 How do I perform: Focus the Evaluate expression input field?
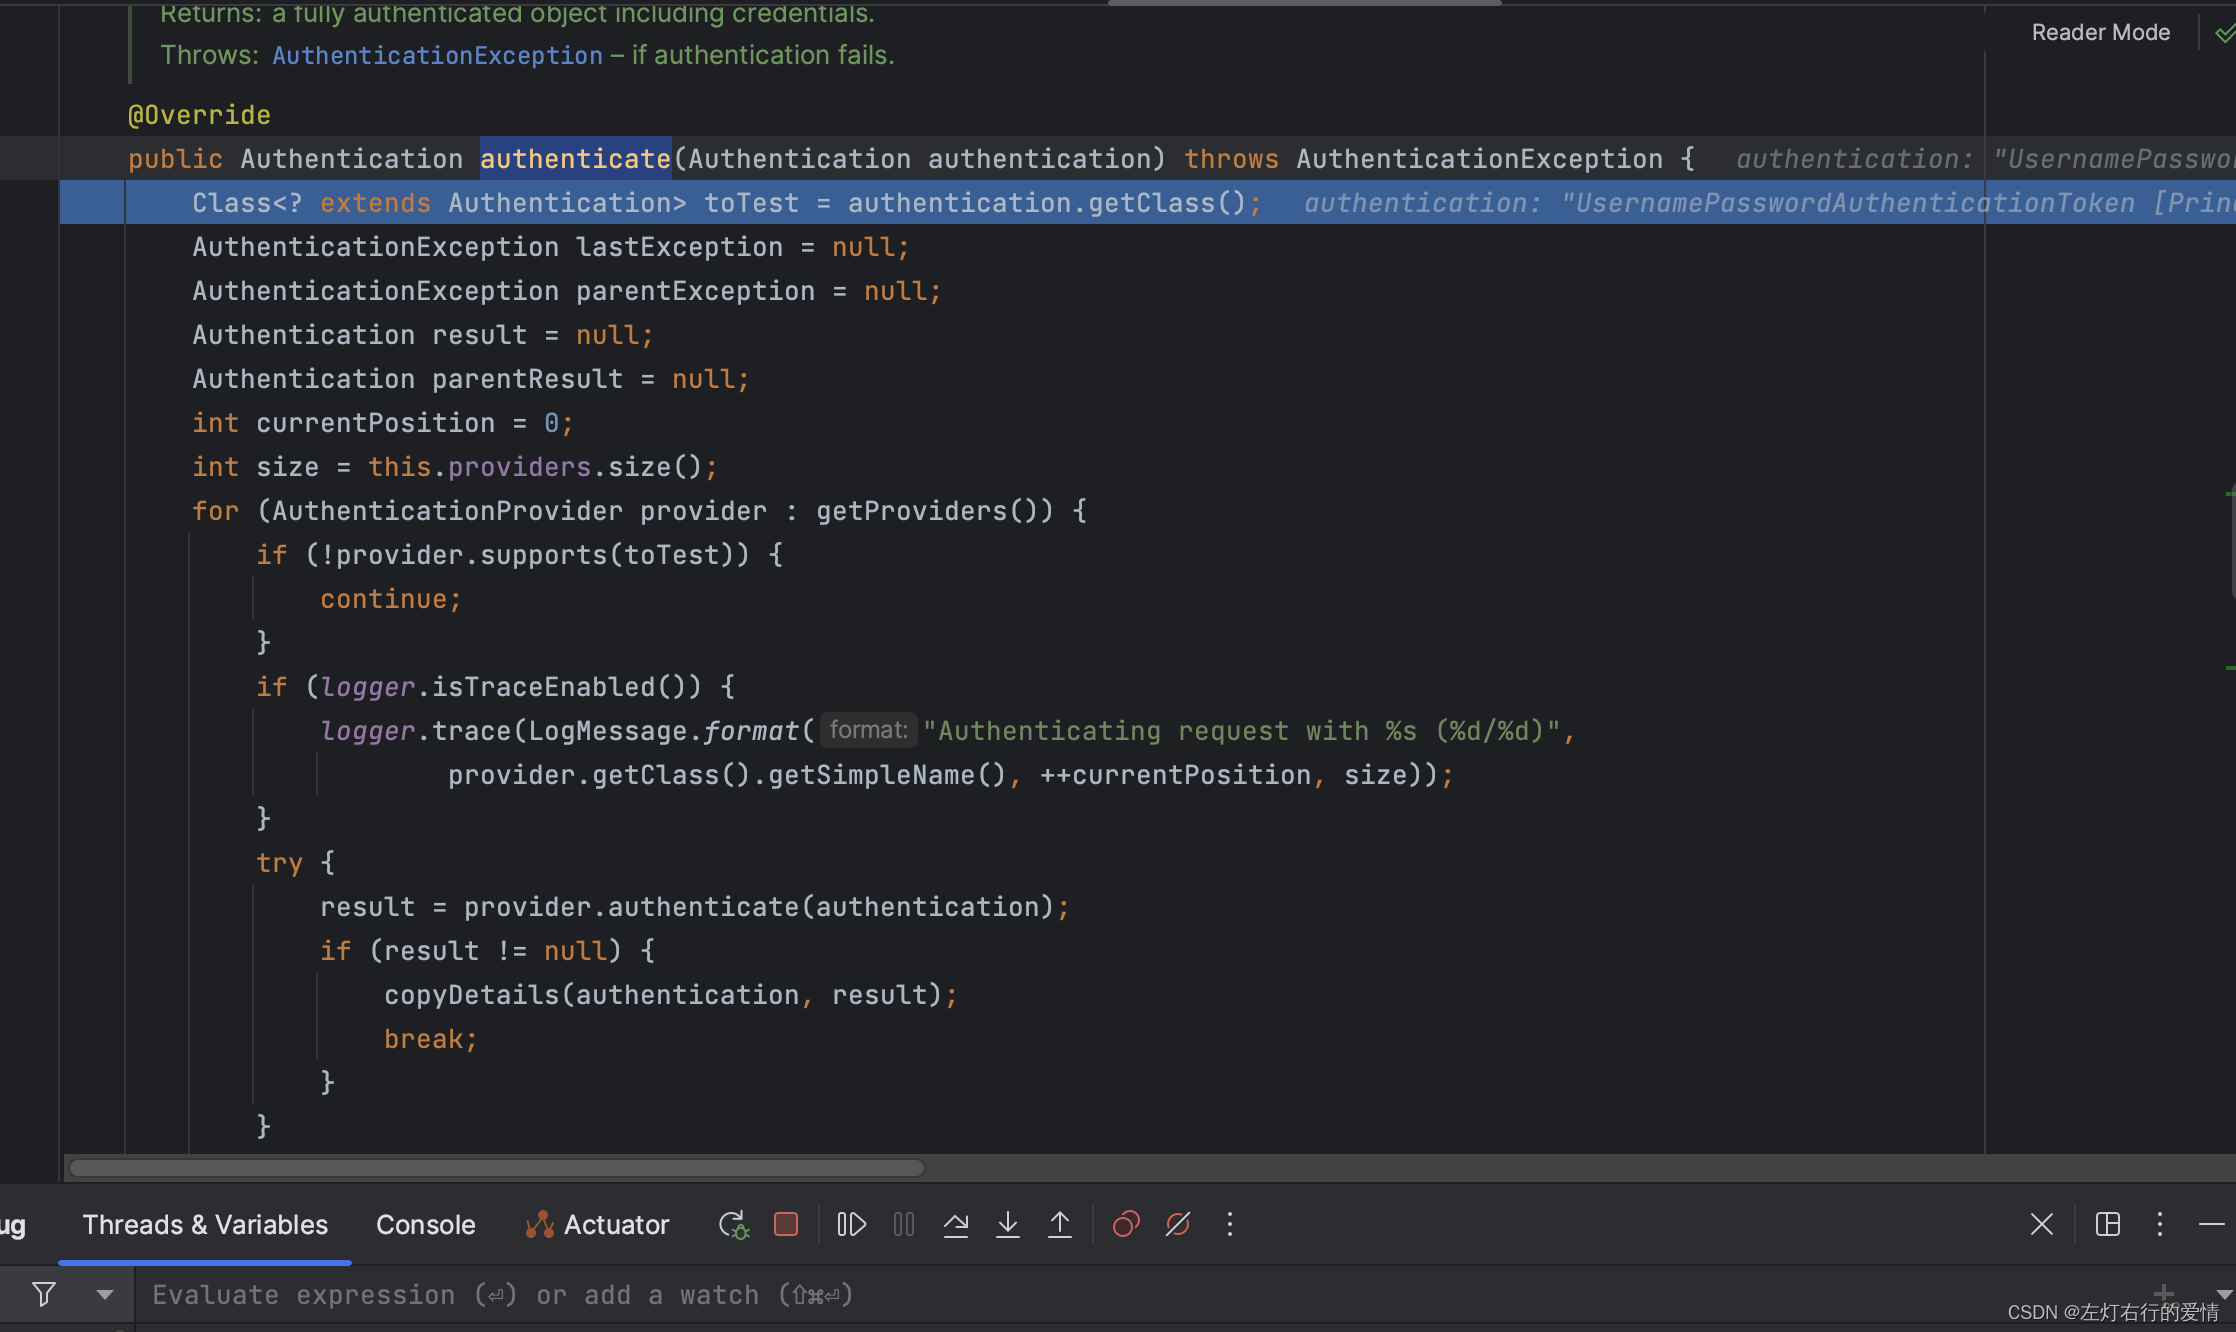[1140, 1295]
